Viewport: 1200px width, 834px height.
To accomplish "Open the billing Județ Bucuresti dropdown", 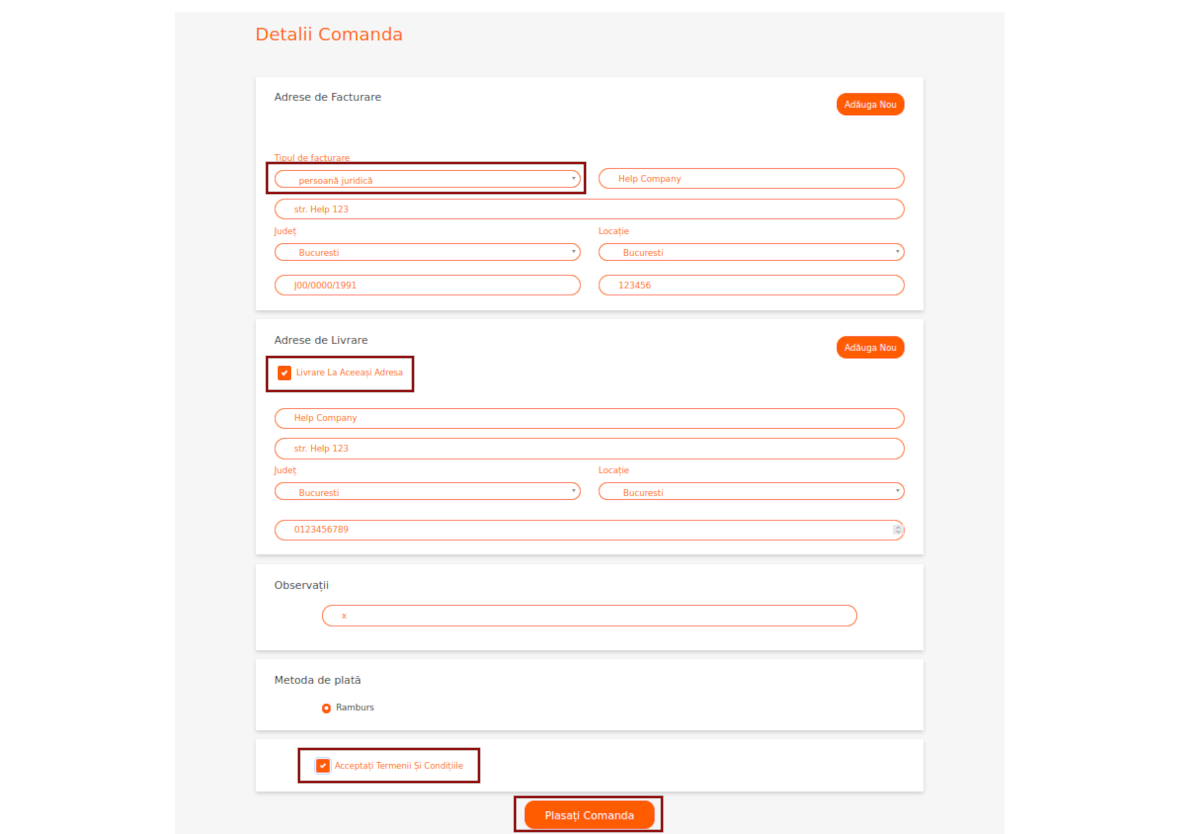I will pos(427,253).
